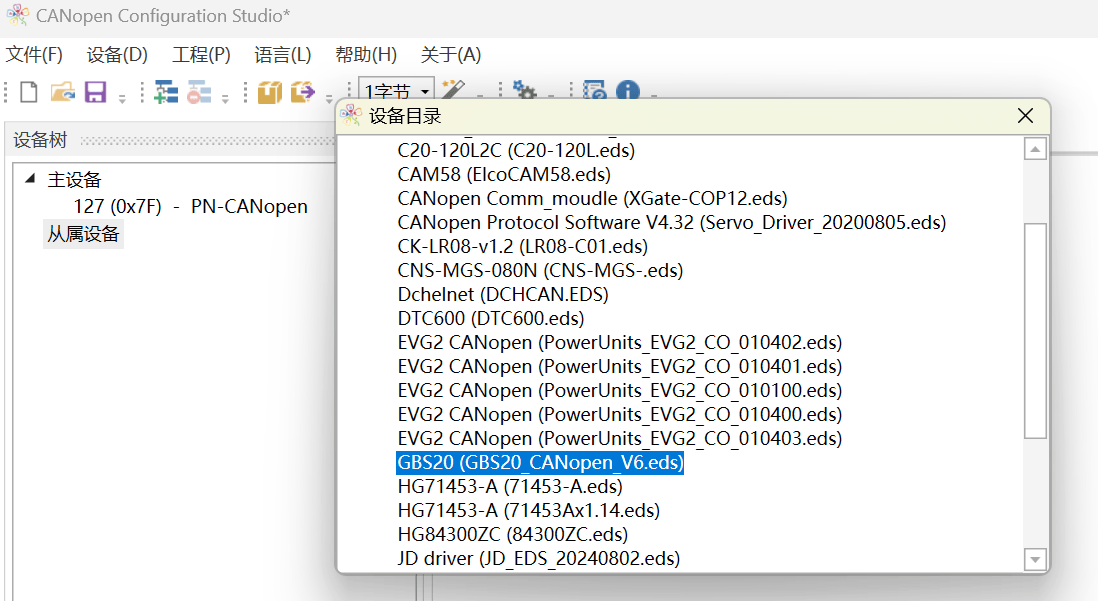The width and height of the screenshot is (1098, 601).
Task: Select EVG2 CANopen PowerUnits_EVG2_CO_010100.eds entry
Action: pos(620,390)
